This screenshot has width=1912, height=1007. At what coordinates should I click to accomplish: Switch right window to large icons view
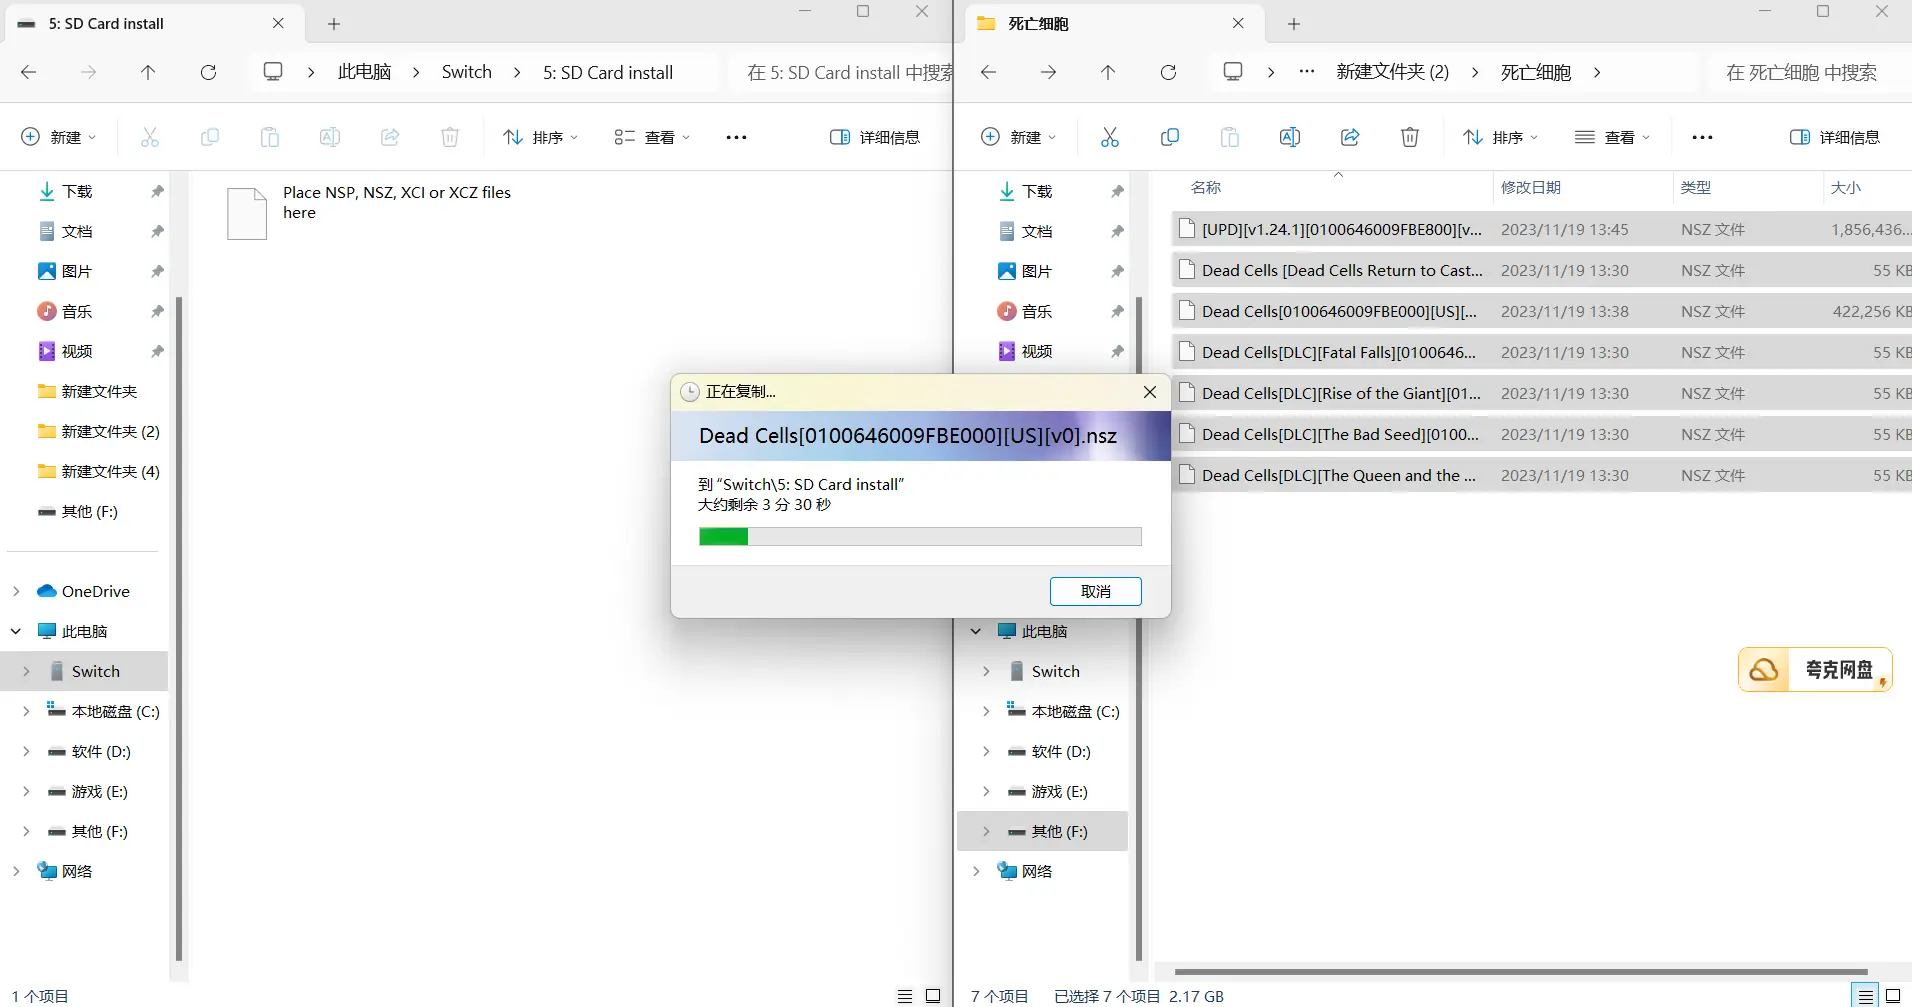(x=1892, y=996)
